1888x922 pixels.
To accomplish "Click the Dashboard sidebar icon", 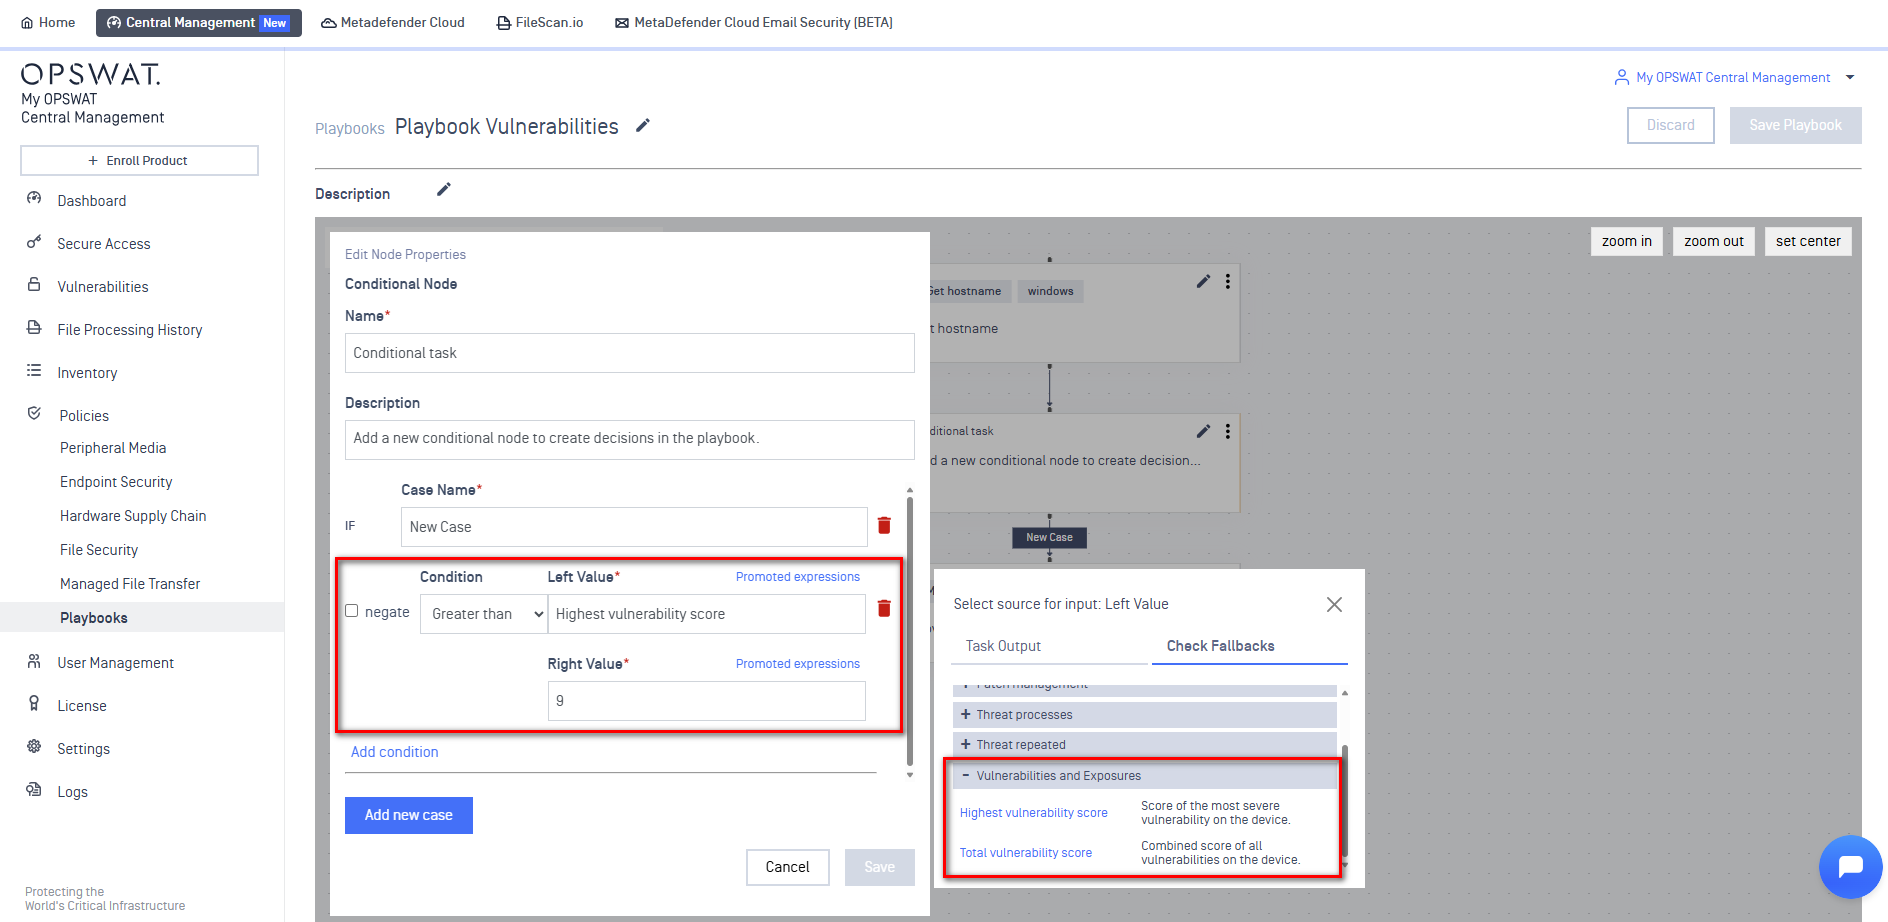I will (x=34, y=199).
